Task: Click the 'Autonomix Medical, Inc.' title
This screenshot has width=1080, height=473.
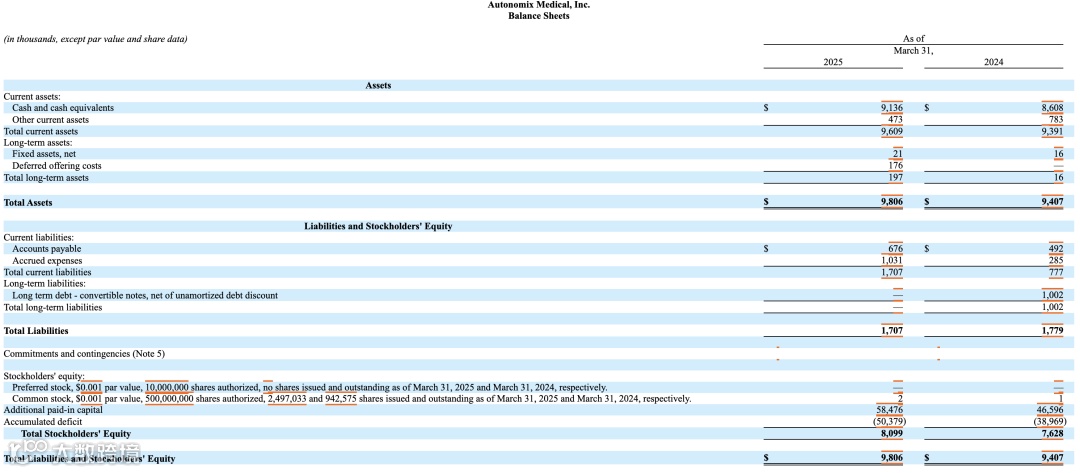Action: (539, 5)
